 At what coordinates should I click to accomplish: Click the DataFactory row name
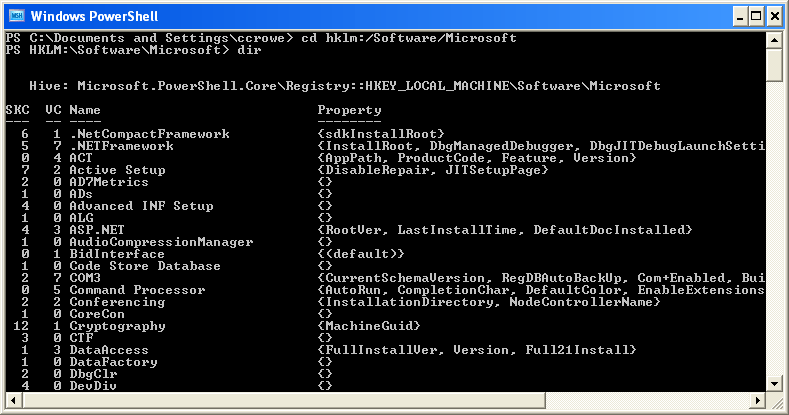pyautogui.click(x=113, y=362)
